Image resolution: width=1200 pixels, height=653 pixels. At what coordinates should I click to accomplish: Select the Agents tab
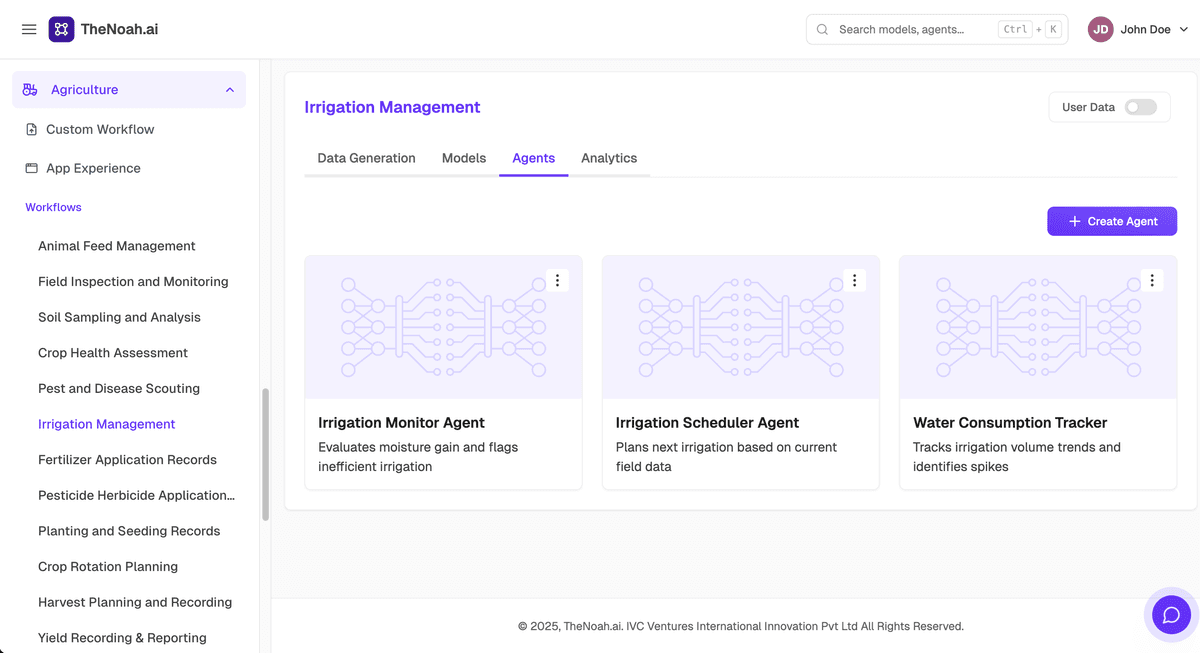[x=534, y=158]
